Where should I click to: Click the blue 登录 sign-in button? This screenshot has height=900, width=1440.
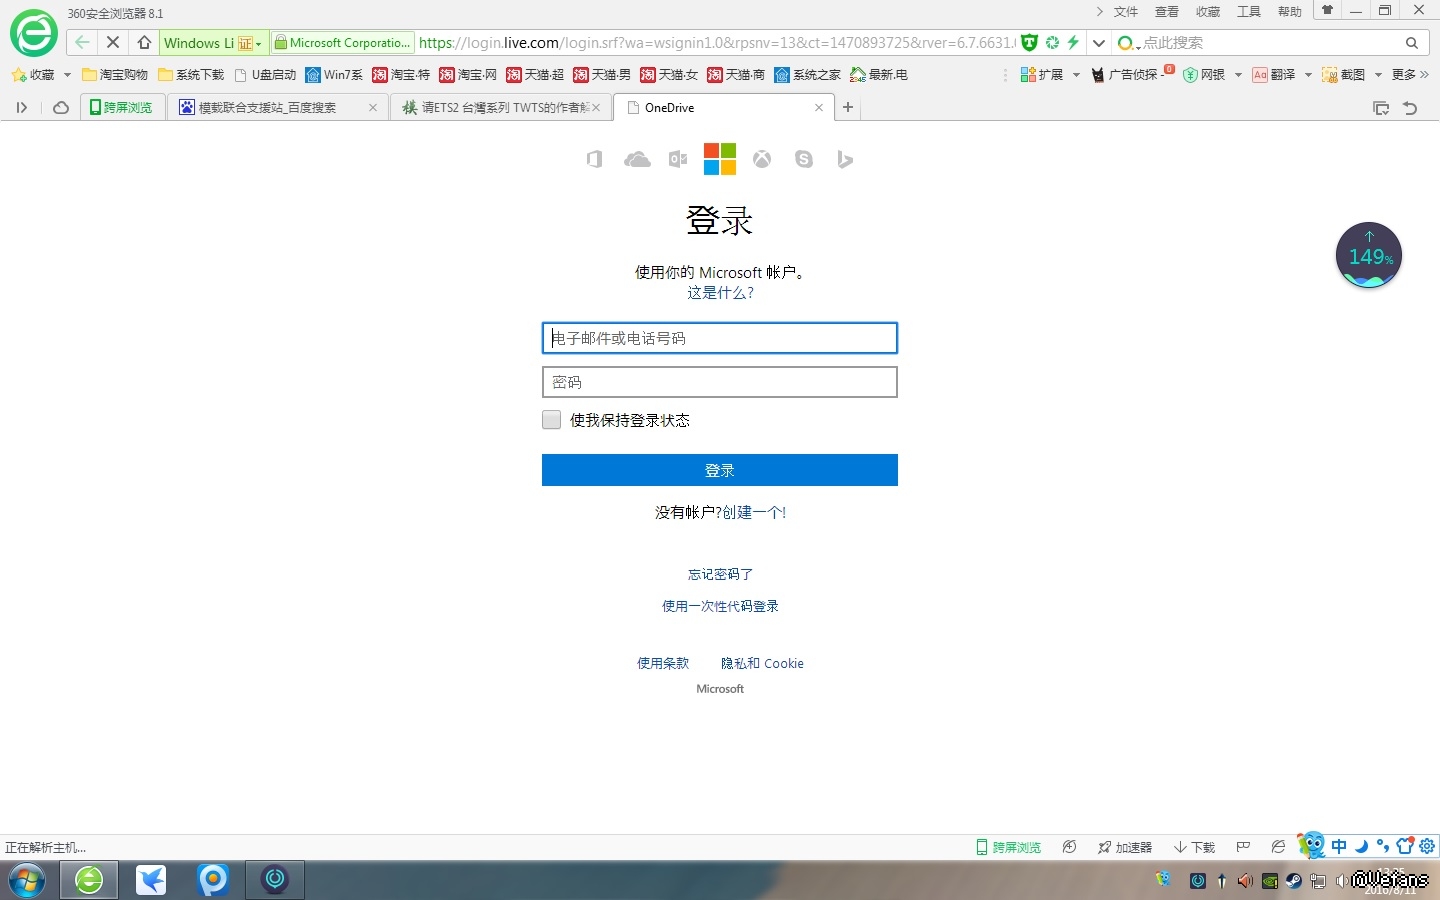coord(719,470)
